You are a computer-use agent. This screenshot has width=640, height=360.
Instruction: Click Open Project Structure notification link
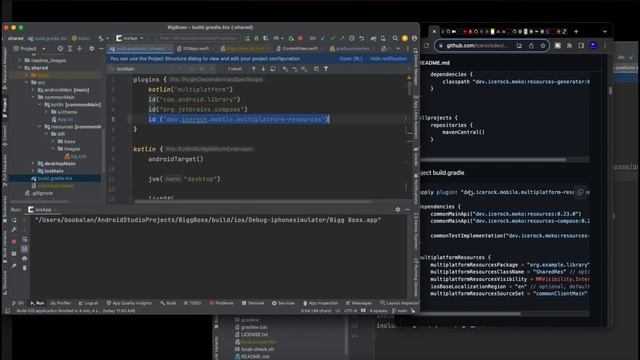351,59
